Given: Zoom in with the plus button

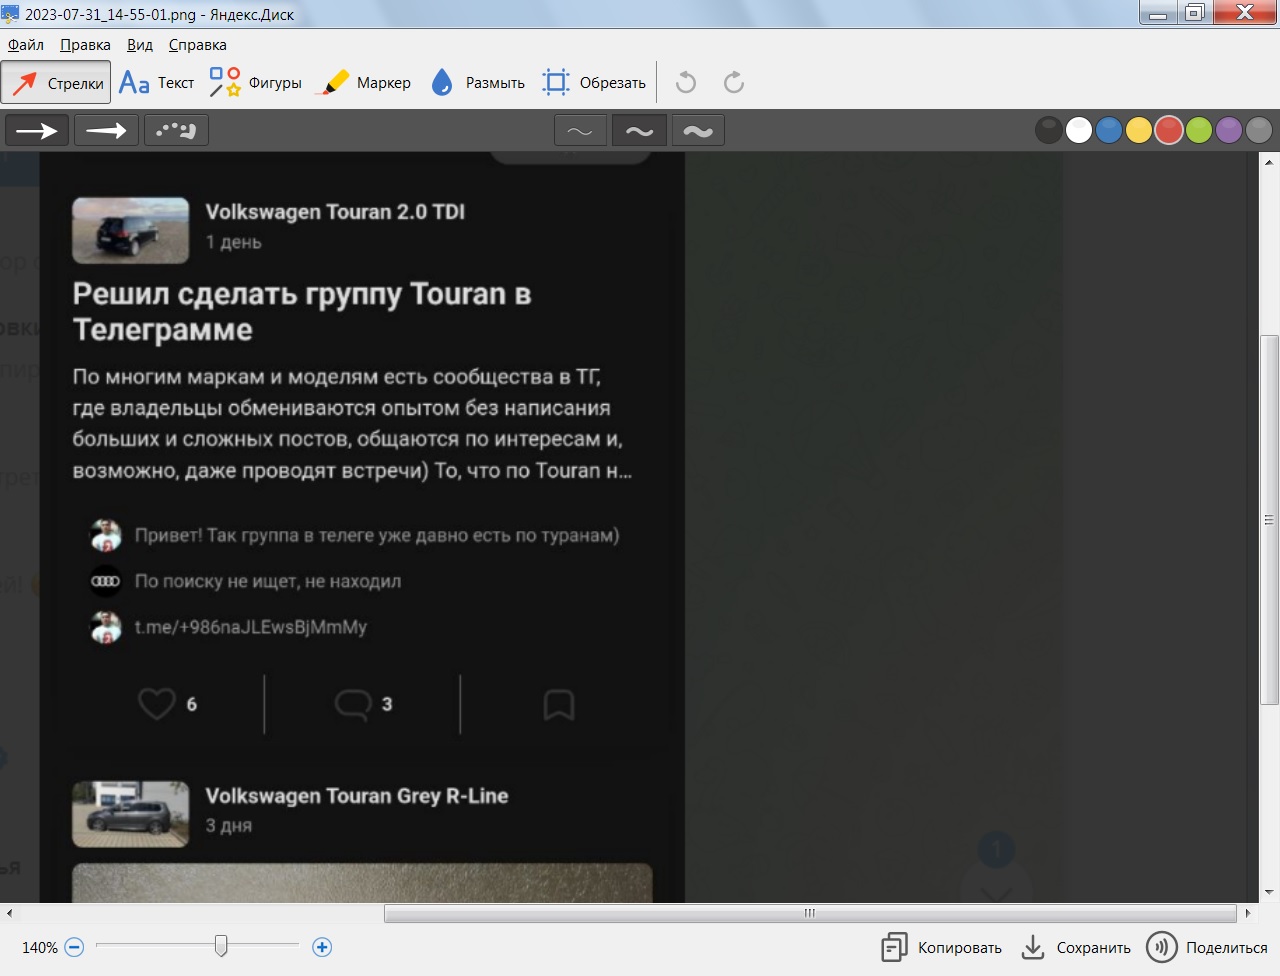Looking at the screenshot, I should tap(322, 947).
